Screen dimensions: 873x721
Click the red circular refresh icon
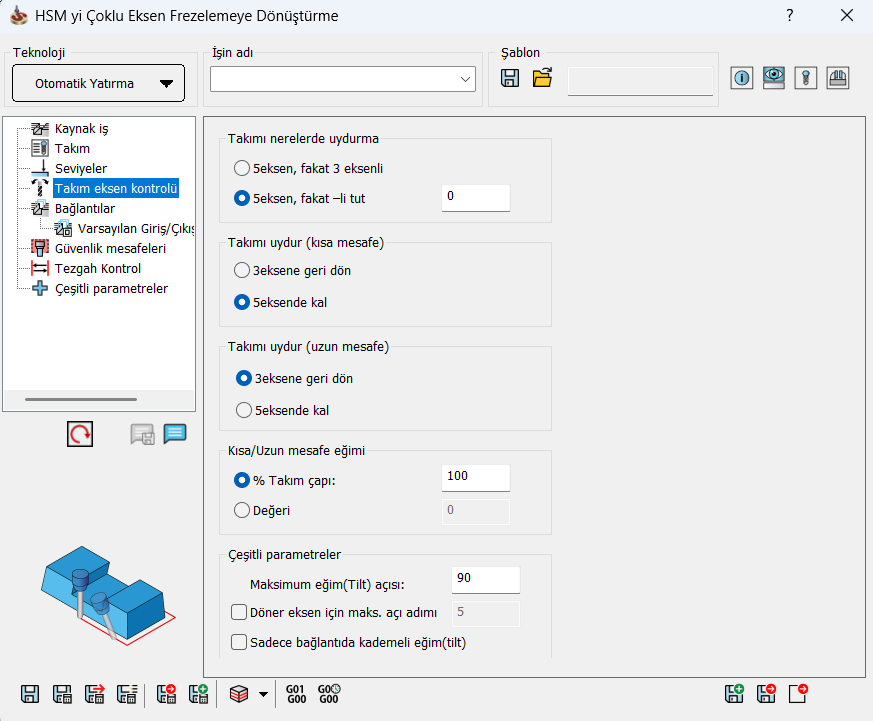[80, 434]
